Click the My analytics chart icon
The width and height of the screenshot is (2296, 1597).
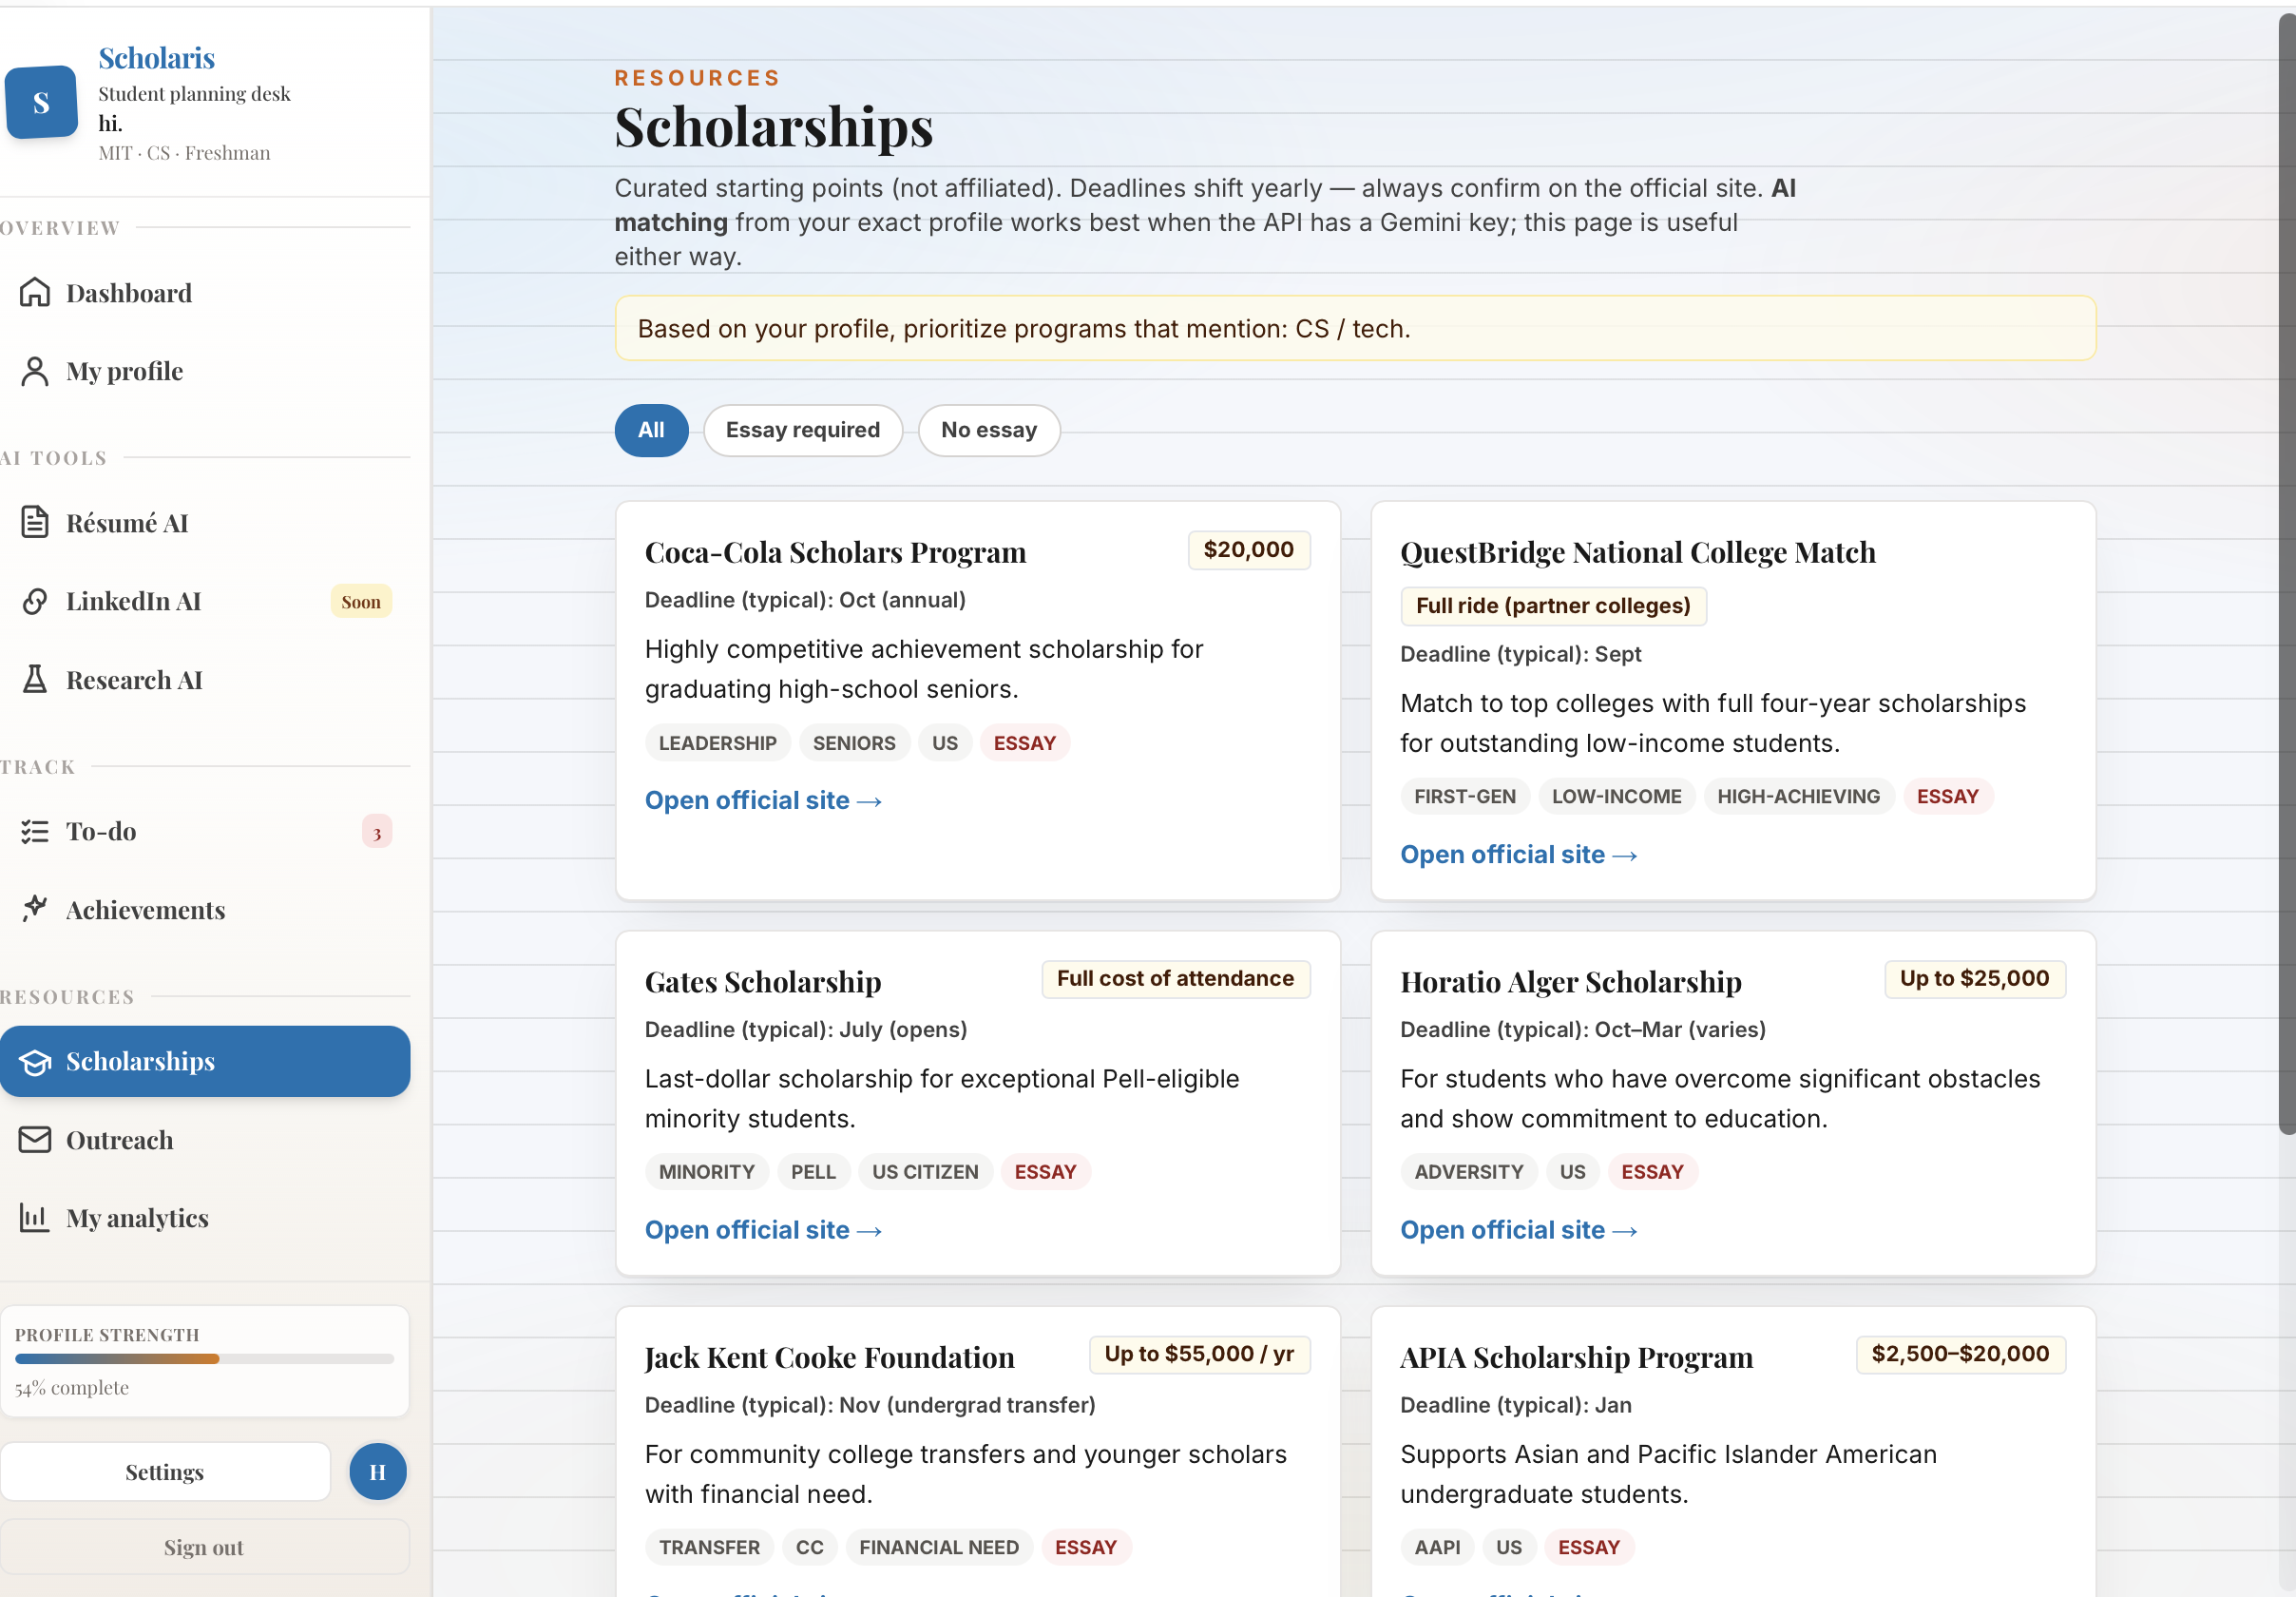coord(35,1217)
